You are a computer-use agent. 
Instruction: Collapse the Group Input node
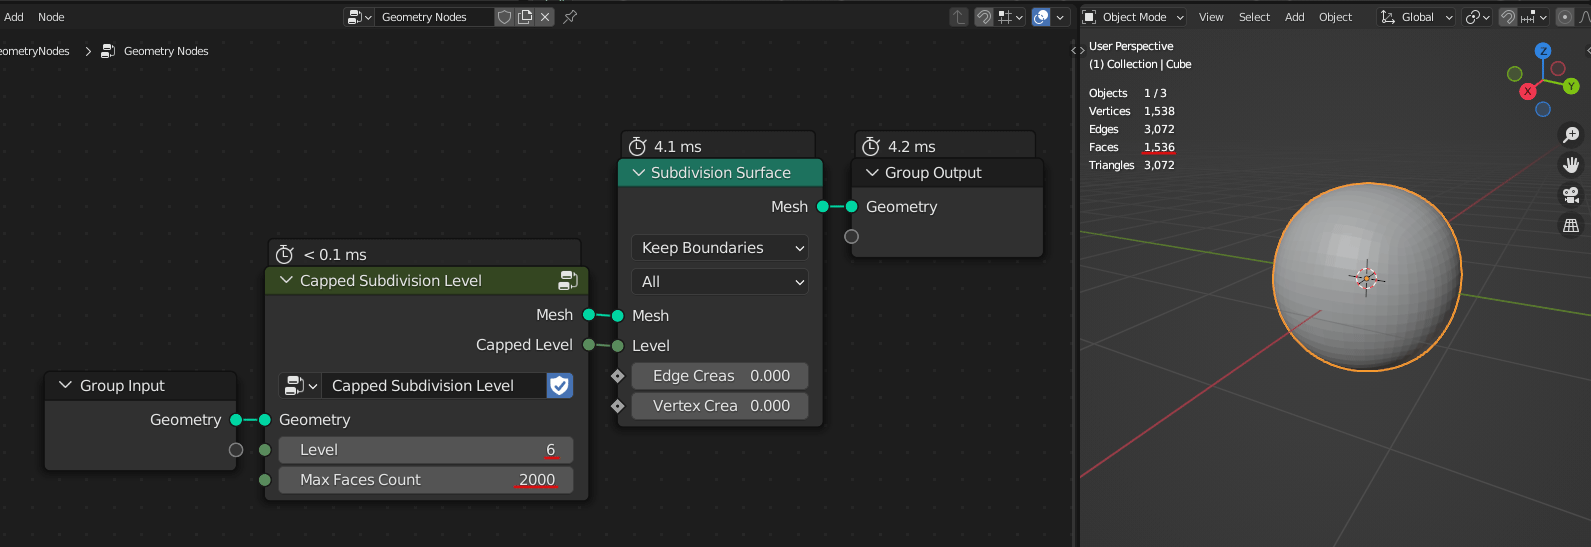[66, 386]
